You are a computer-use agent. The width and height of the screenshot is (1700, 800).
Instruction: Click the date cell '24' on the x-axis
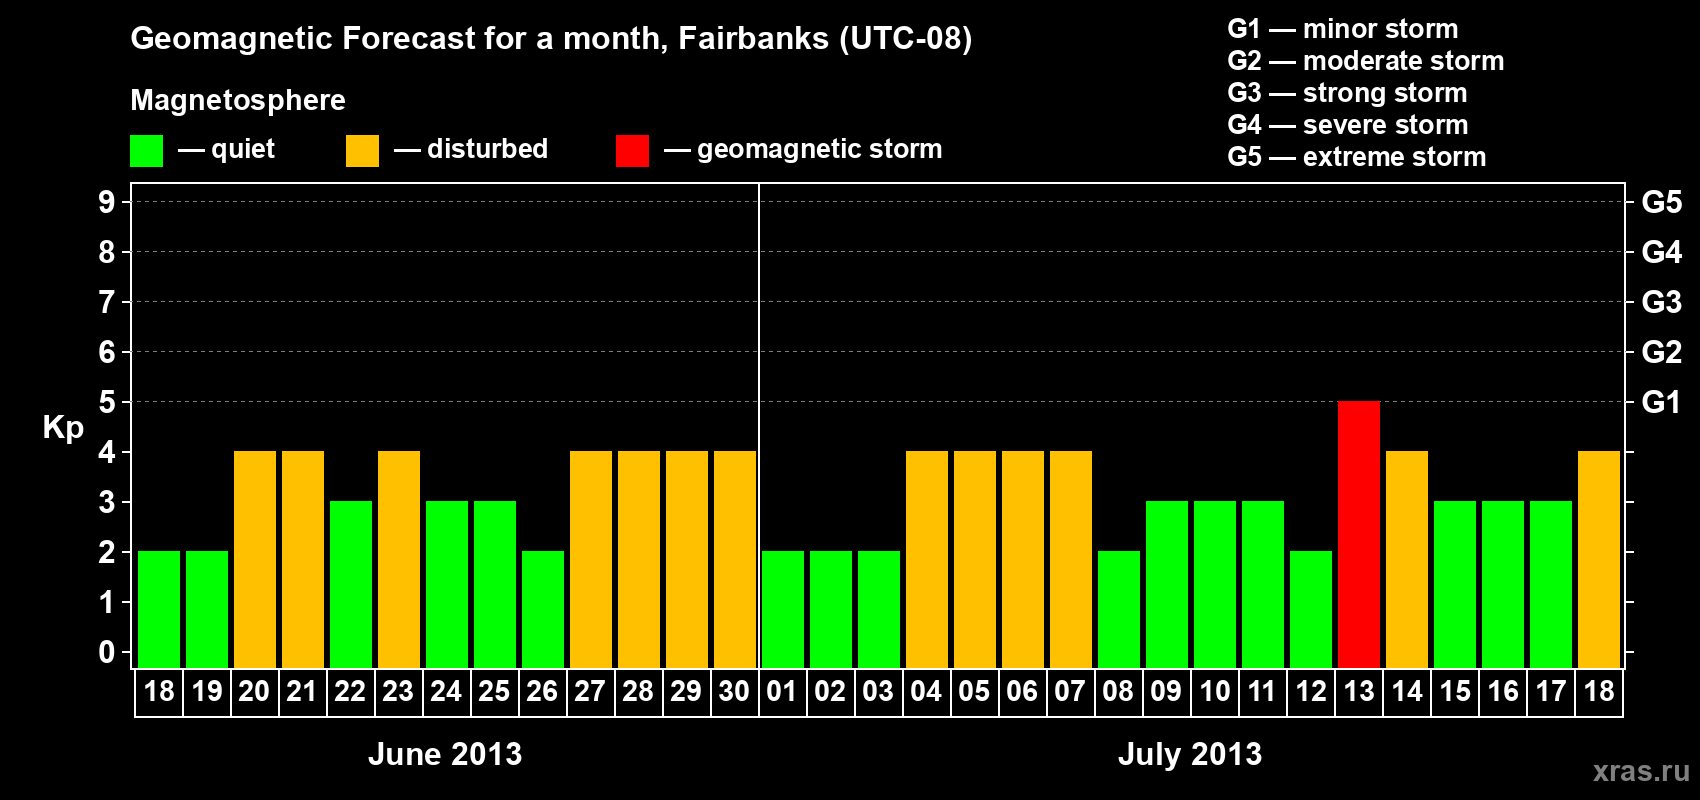point(447,692)
